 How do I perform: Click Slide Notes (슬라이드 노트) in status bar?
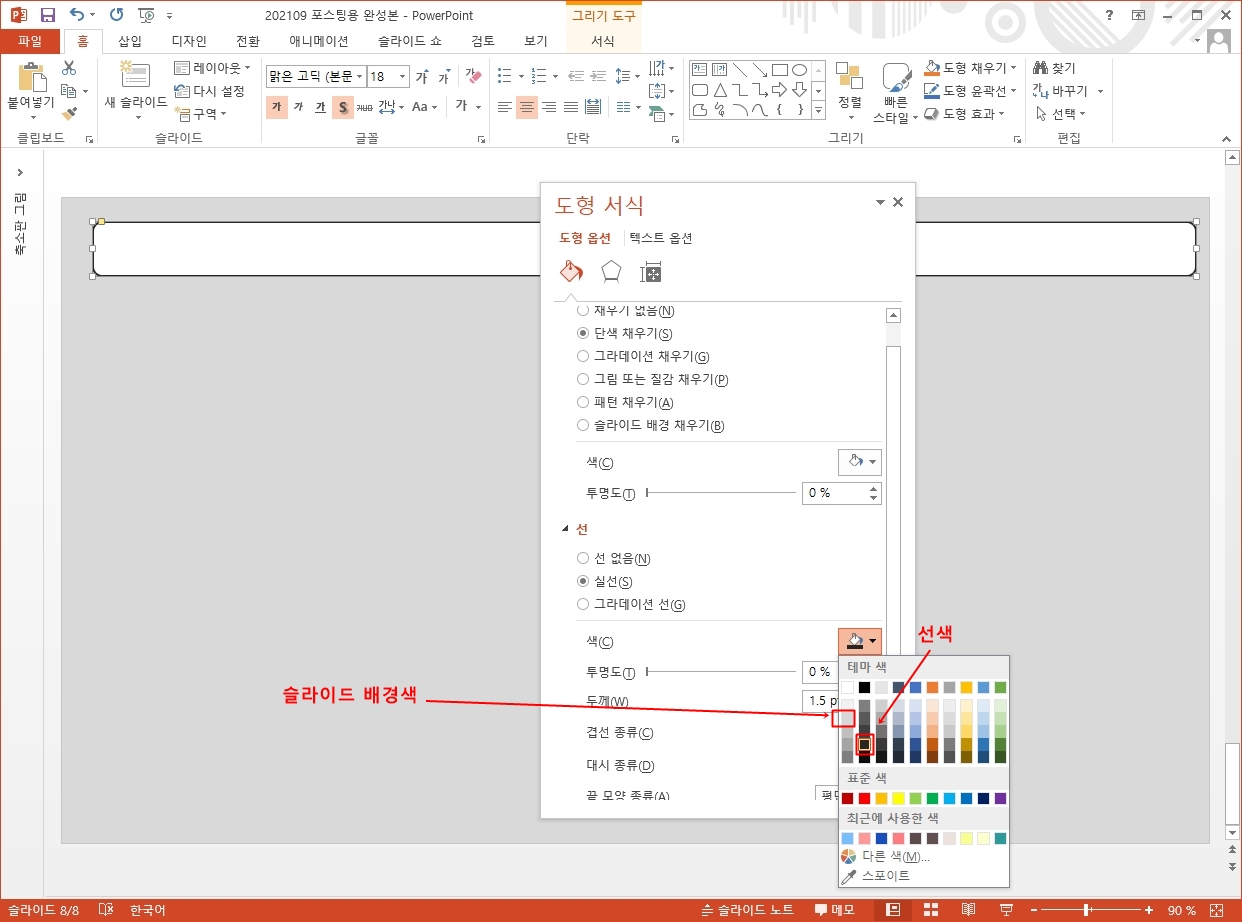point(748,910)
